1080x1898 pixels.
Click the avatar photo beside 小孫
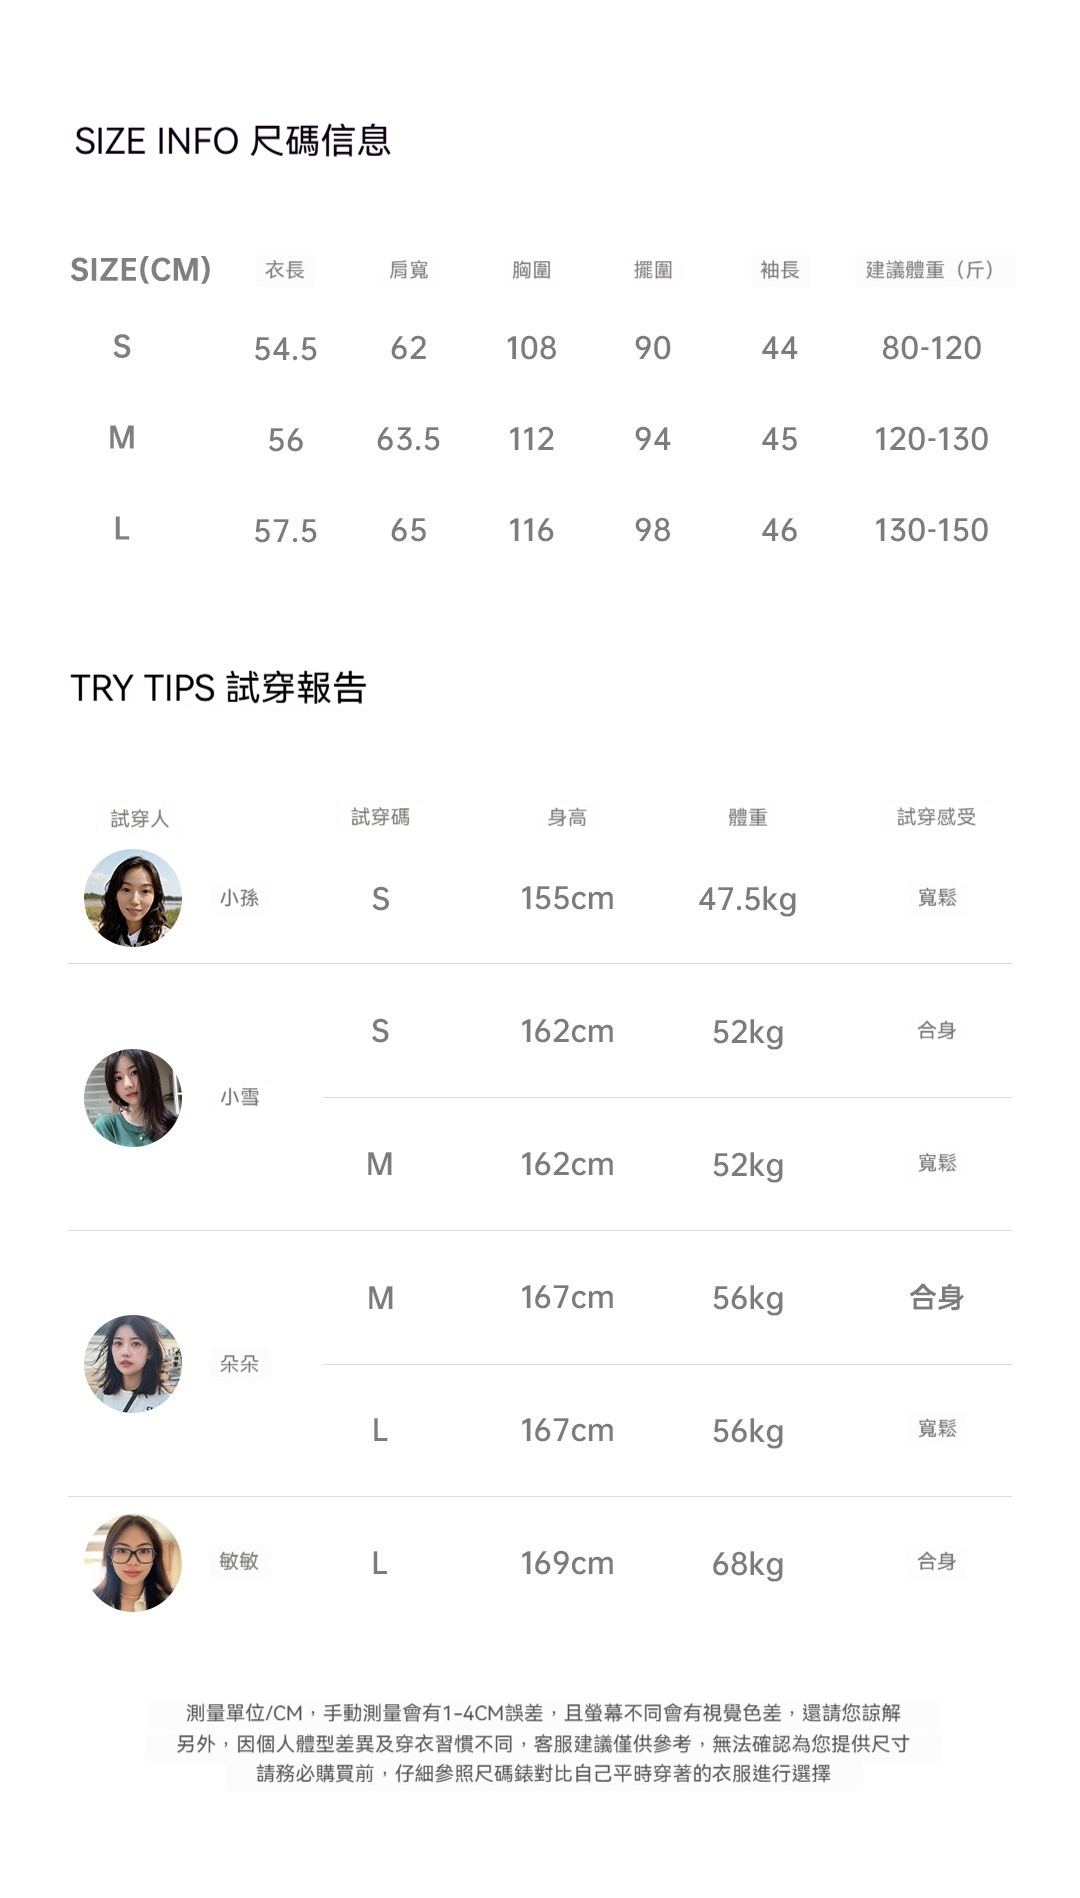pos(133,898)
